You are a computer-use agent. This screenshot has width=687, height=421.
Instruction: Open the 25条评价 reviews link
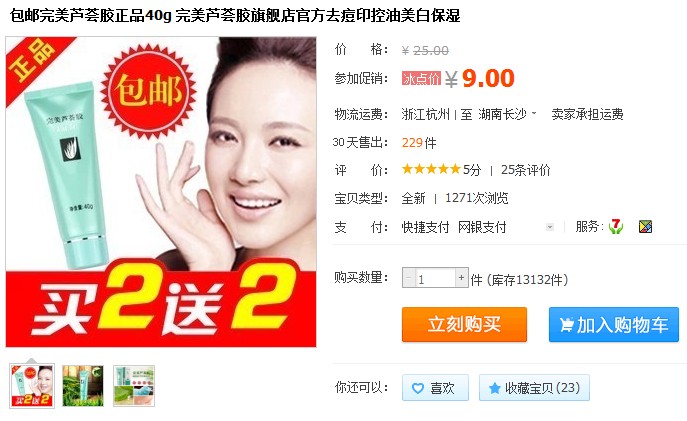526,170
